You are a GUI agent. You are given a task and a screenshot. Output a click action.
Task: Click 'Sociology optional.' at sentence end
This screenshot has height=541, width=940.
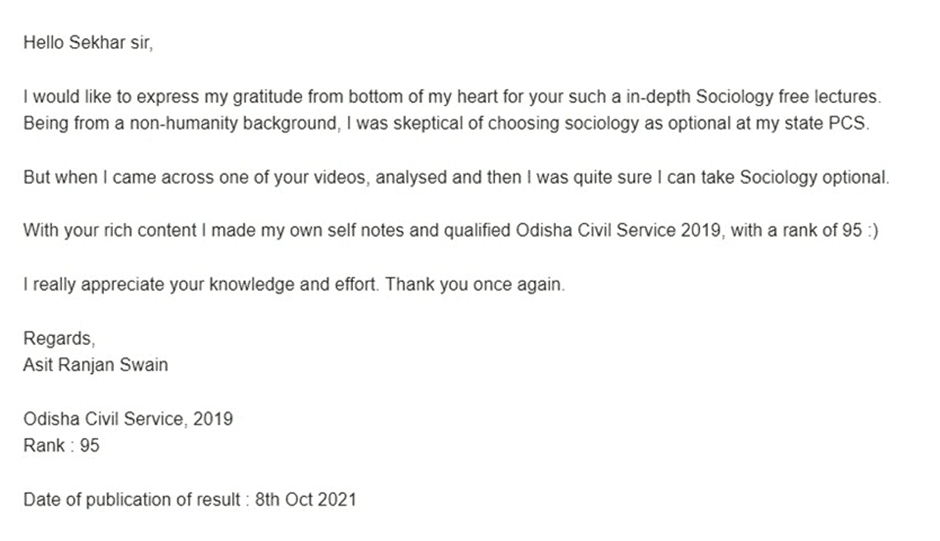(815, 178)
